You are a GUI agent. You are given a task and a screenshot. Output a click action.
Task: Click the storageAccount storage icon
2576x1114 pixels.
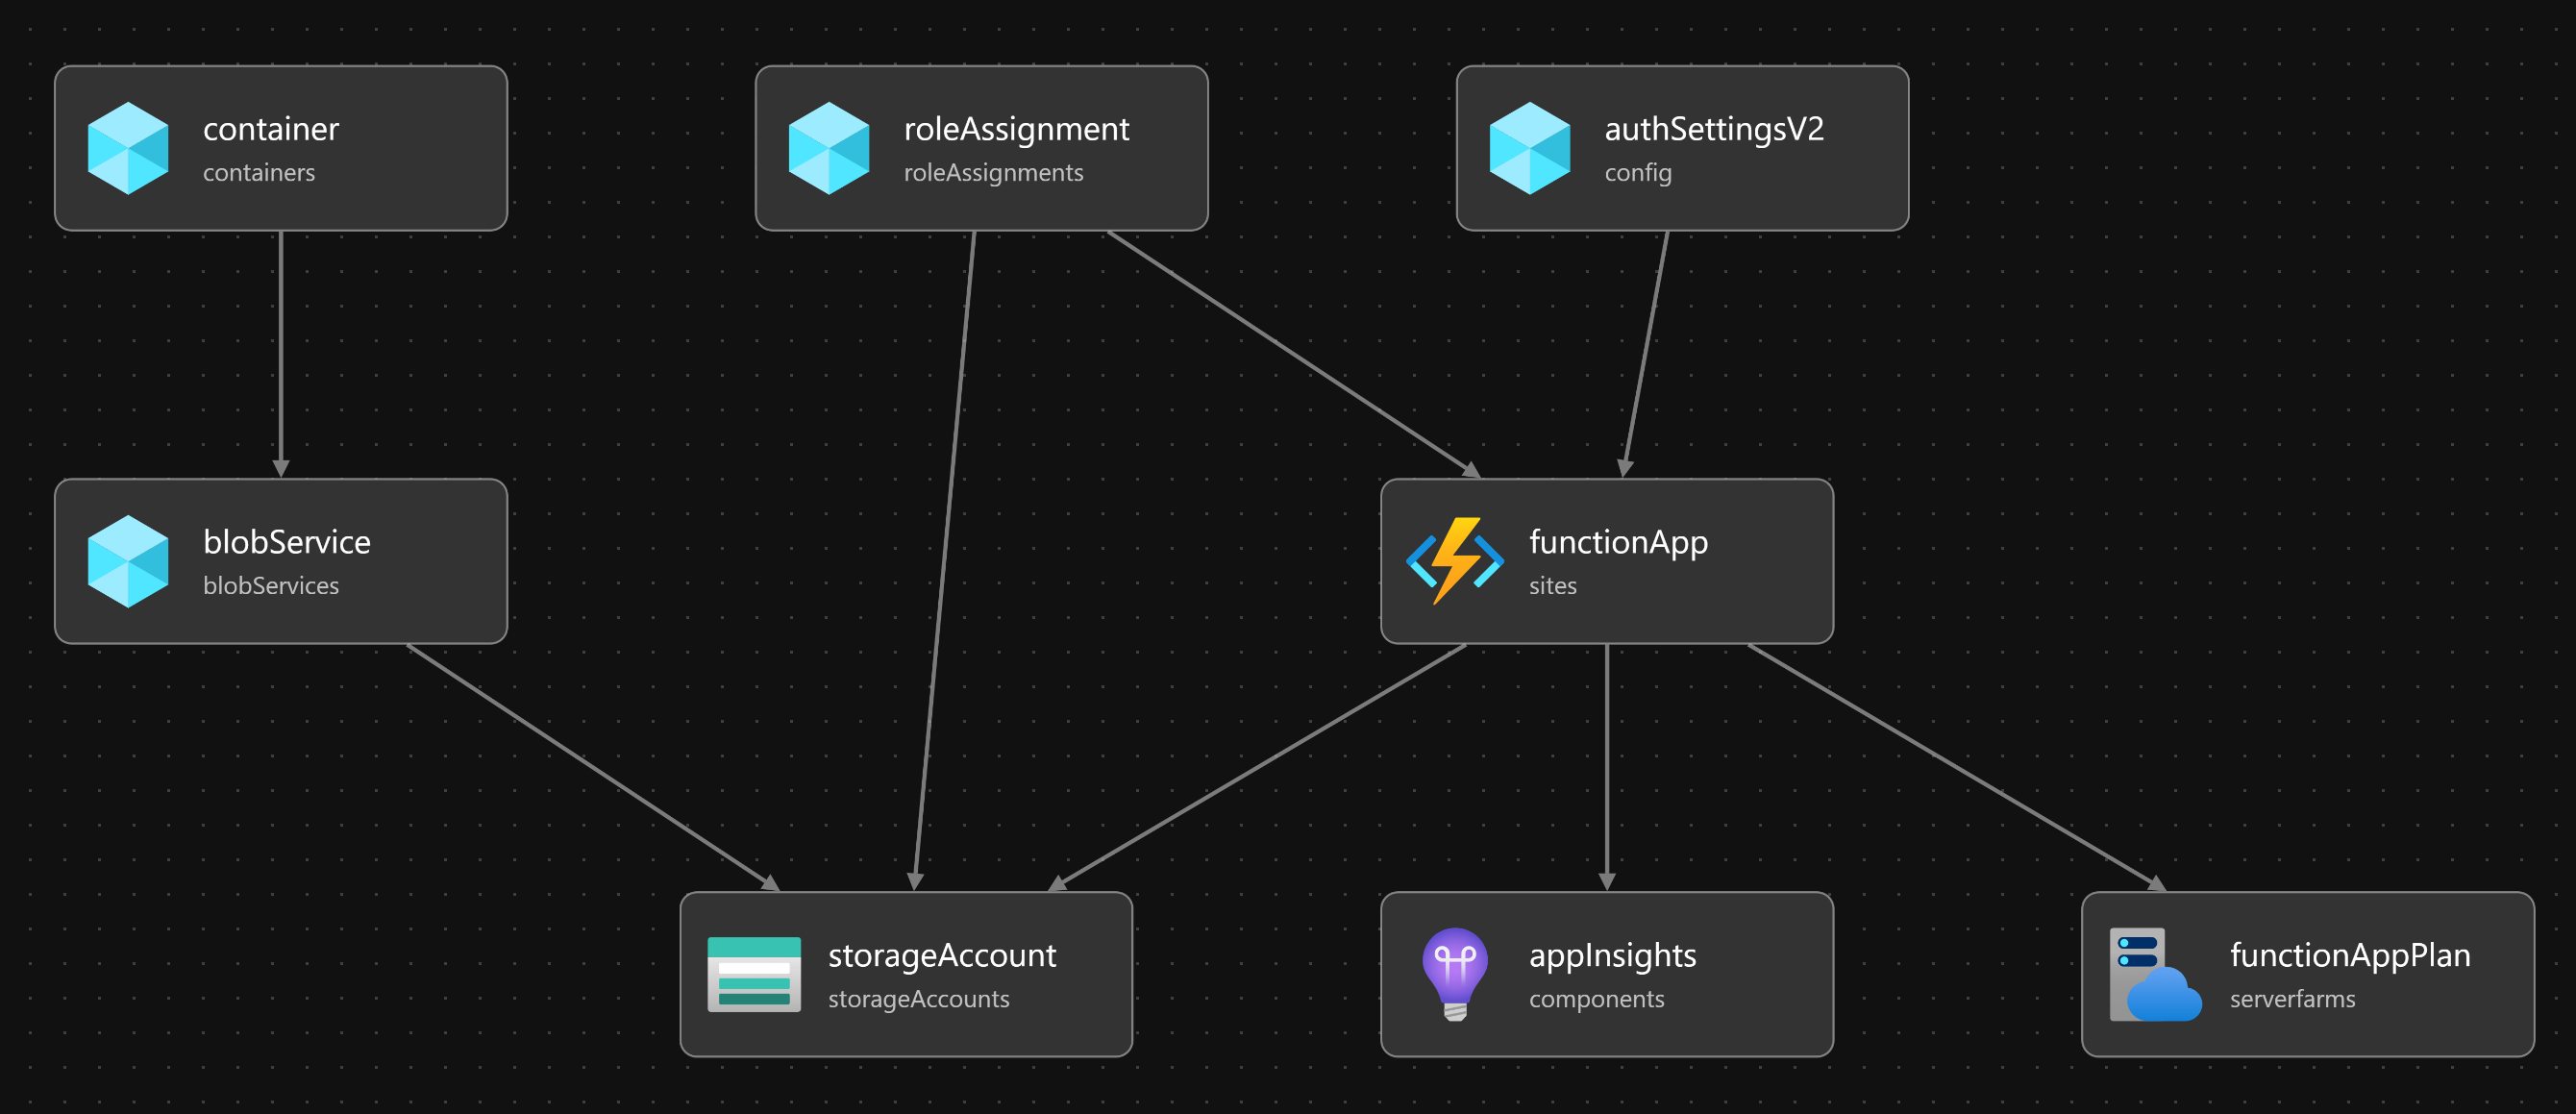[x=754, y=974]
